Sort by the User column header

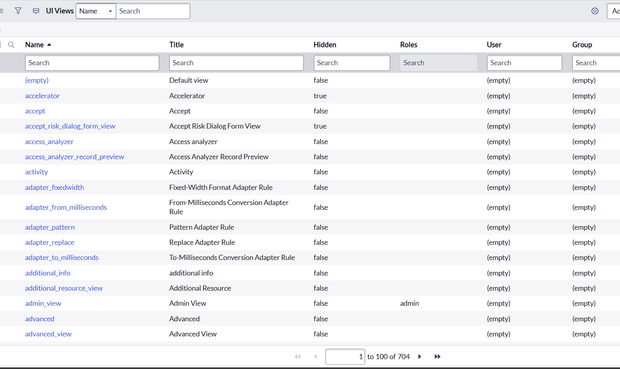494,45
